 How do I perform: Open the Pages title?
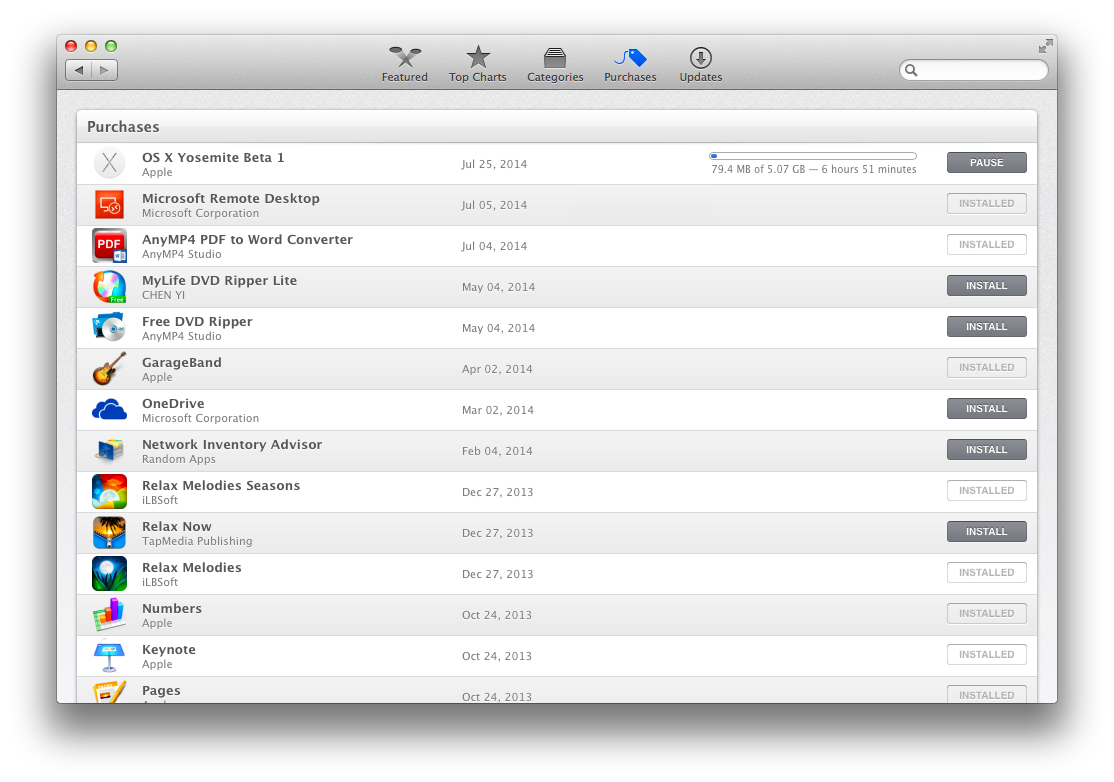161,691
